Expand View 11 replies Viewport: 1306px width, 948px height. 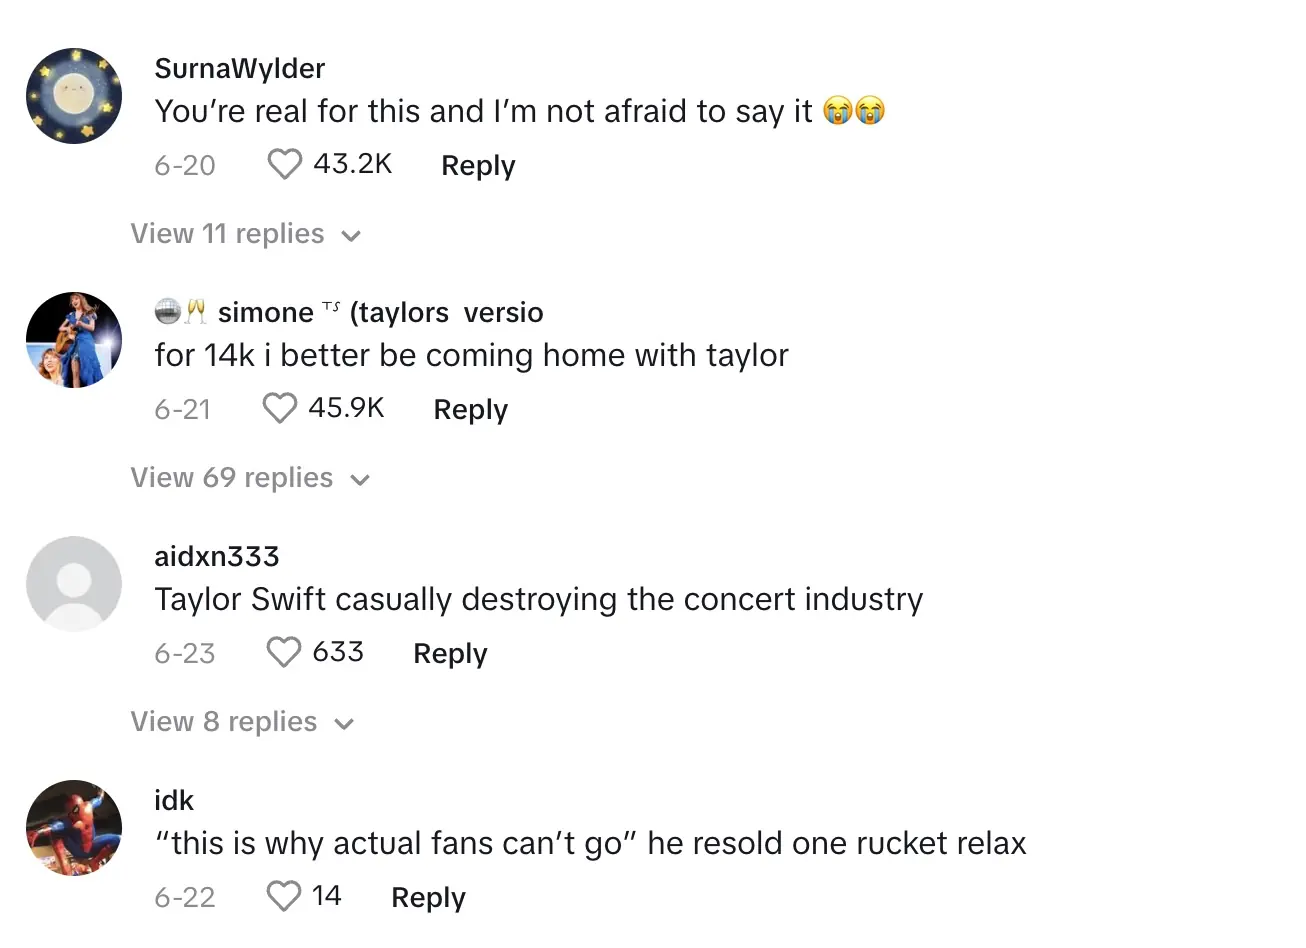245,234
